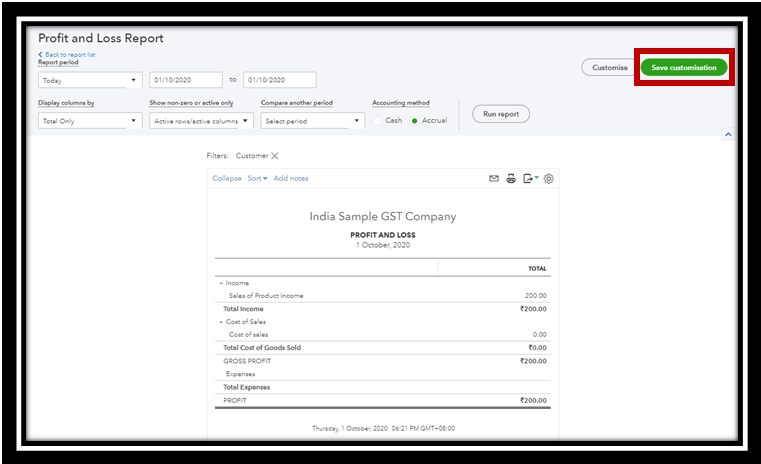Select Accrual accounting method
Image resolution: width=761 pixels, height=464 pixels.
click(414, 121)
